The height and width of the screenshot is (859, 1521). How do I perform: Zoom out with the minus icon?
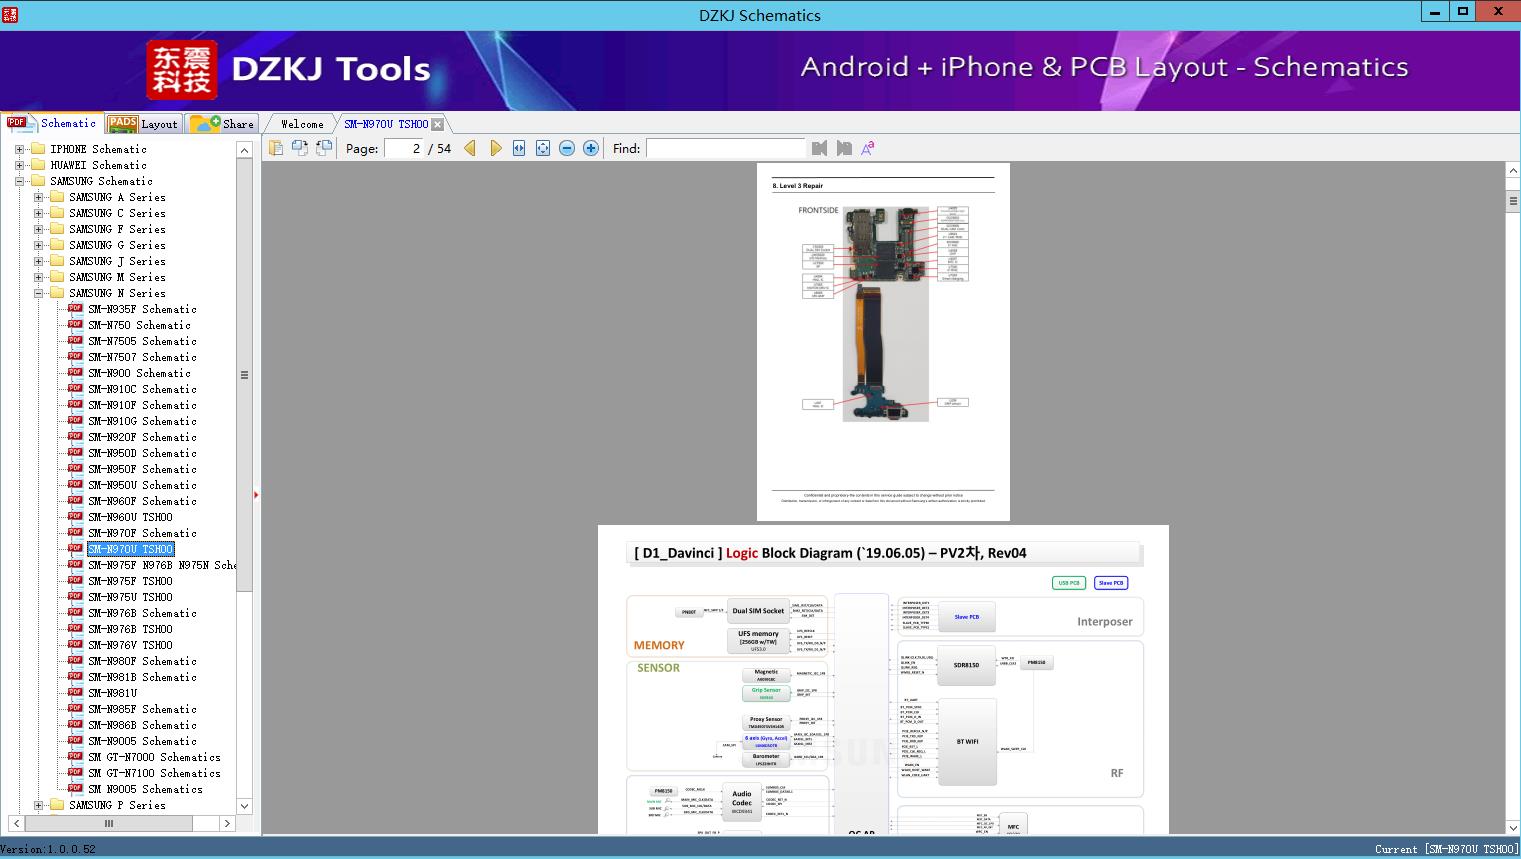pyautogui.click(x=567, y=148)
